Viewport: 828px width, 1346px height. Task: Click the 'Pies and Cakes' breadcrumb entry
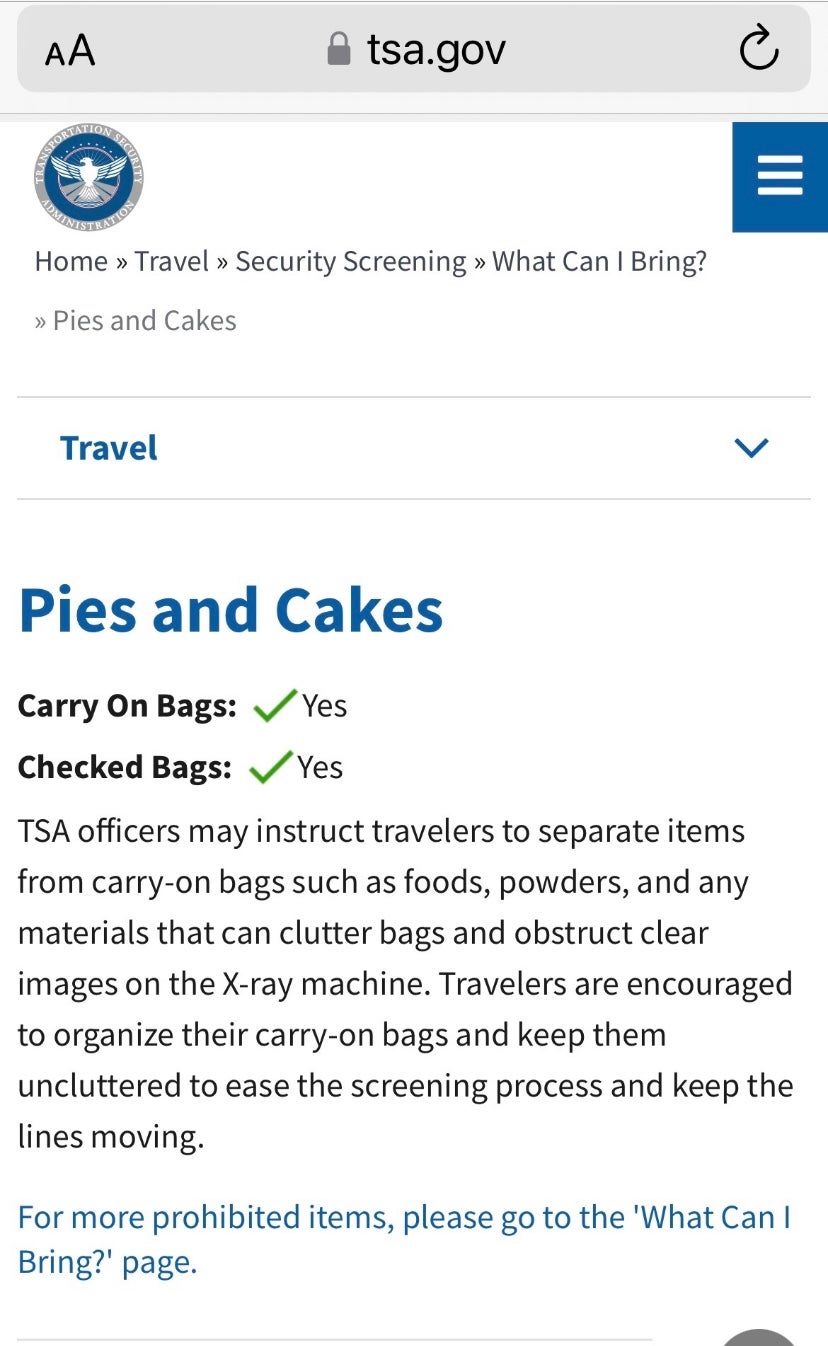144,320
